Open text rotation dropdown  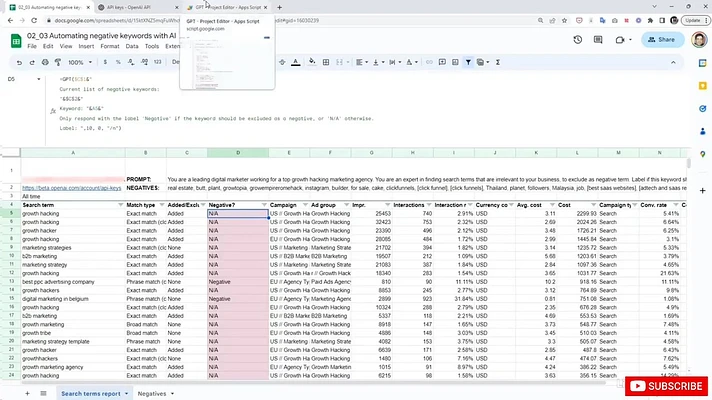pyautogui.click(x=411, y=62)
